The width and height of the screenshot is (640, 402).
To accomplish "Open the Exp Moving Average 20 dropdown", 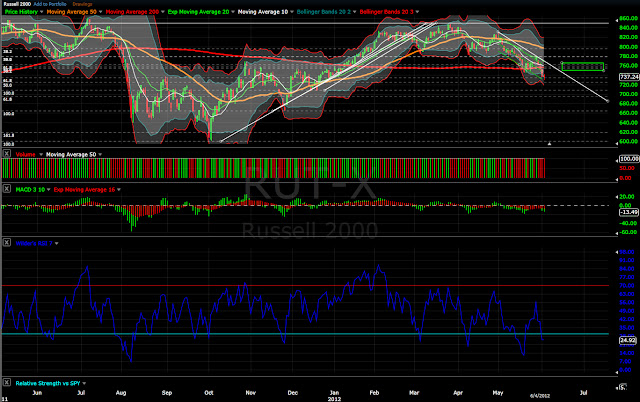I will click(x=233, y=12).
